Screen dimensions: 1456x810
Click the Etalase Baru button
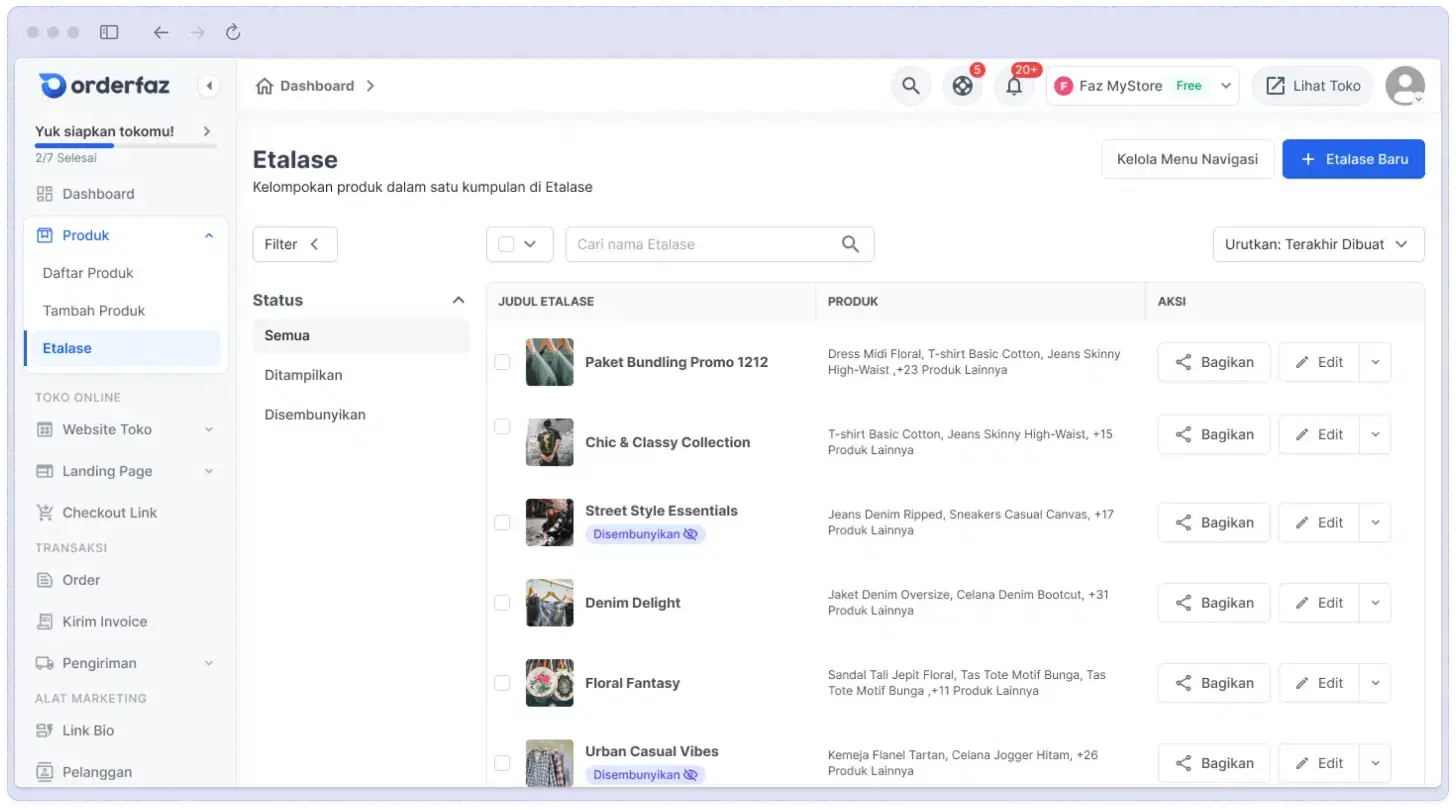click(x=1353, y=159)
